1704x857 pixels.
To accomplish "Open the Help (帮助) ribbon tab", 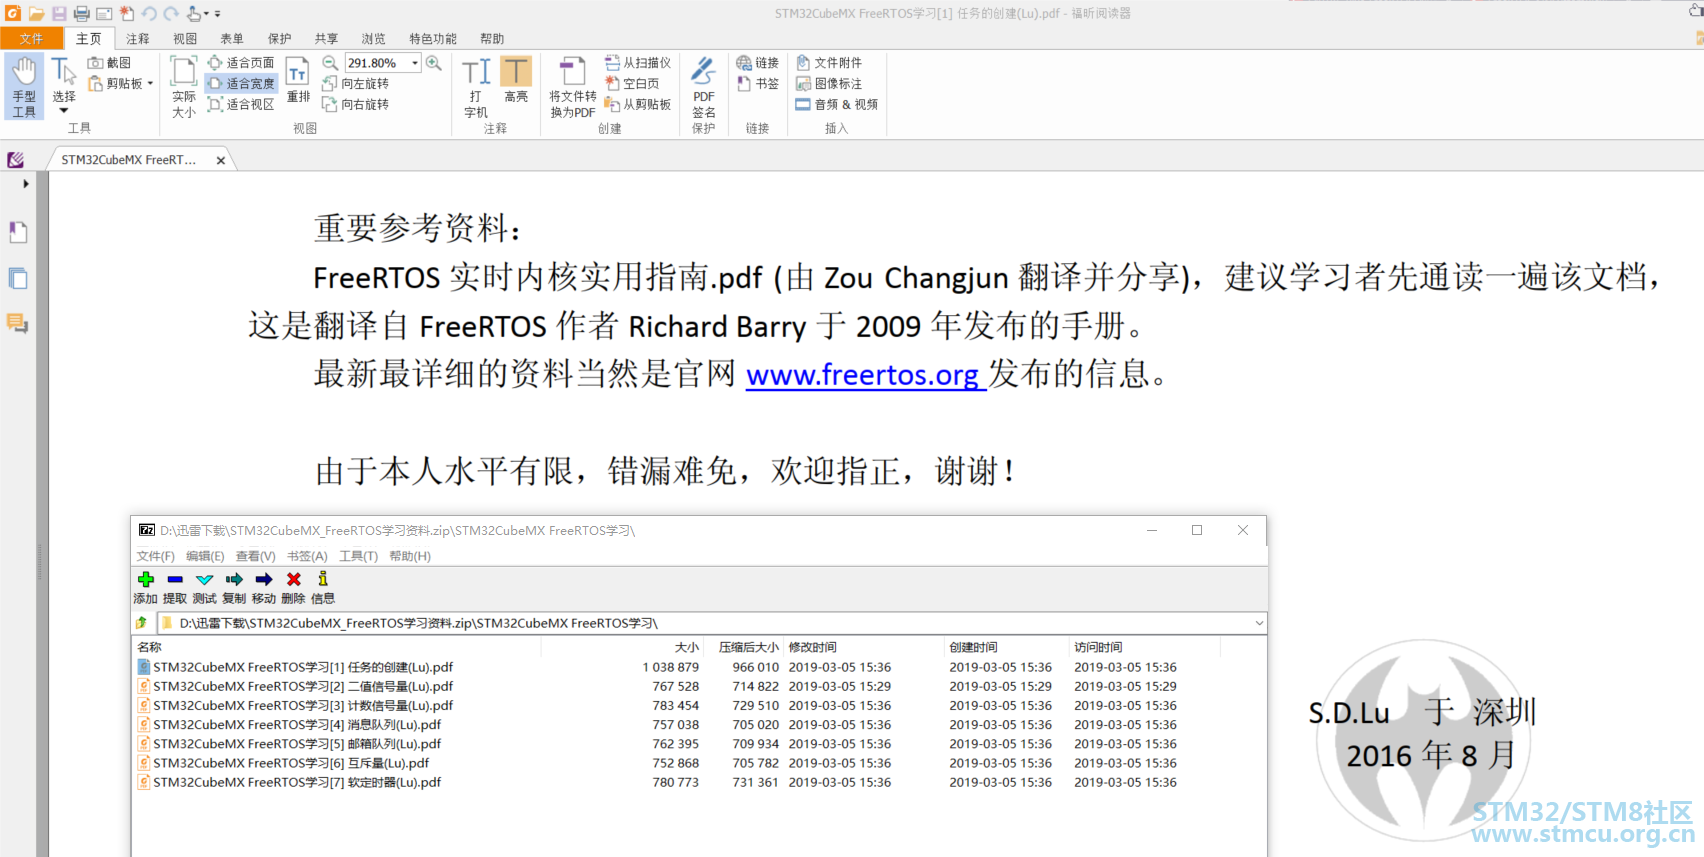I will (492, 39).
